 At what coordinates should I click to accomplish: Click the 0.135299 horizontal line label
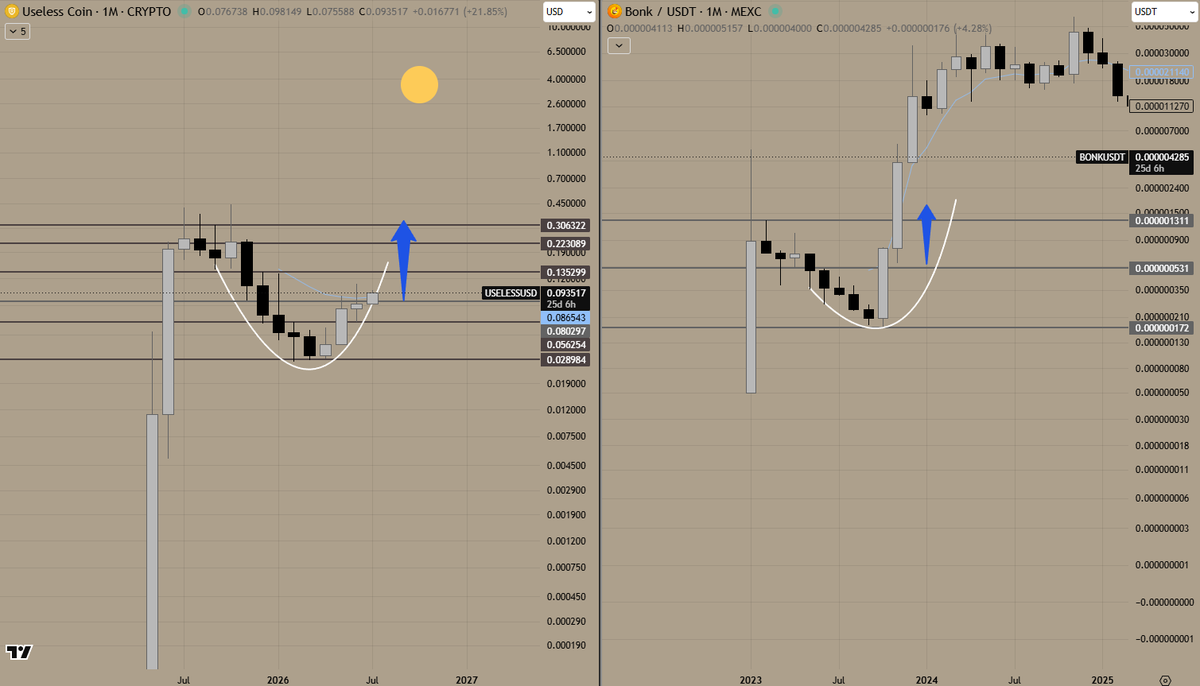pos(566,272)
